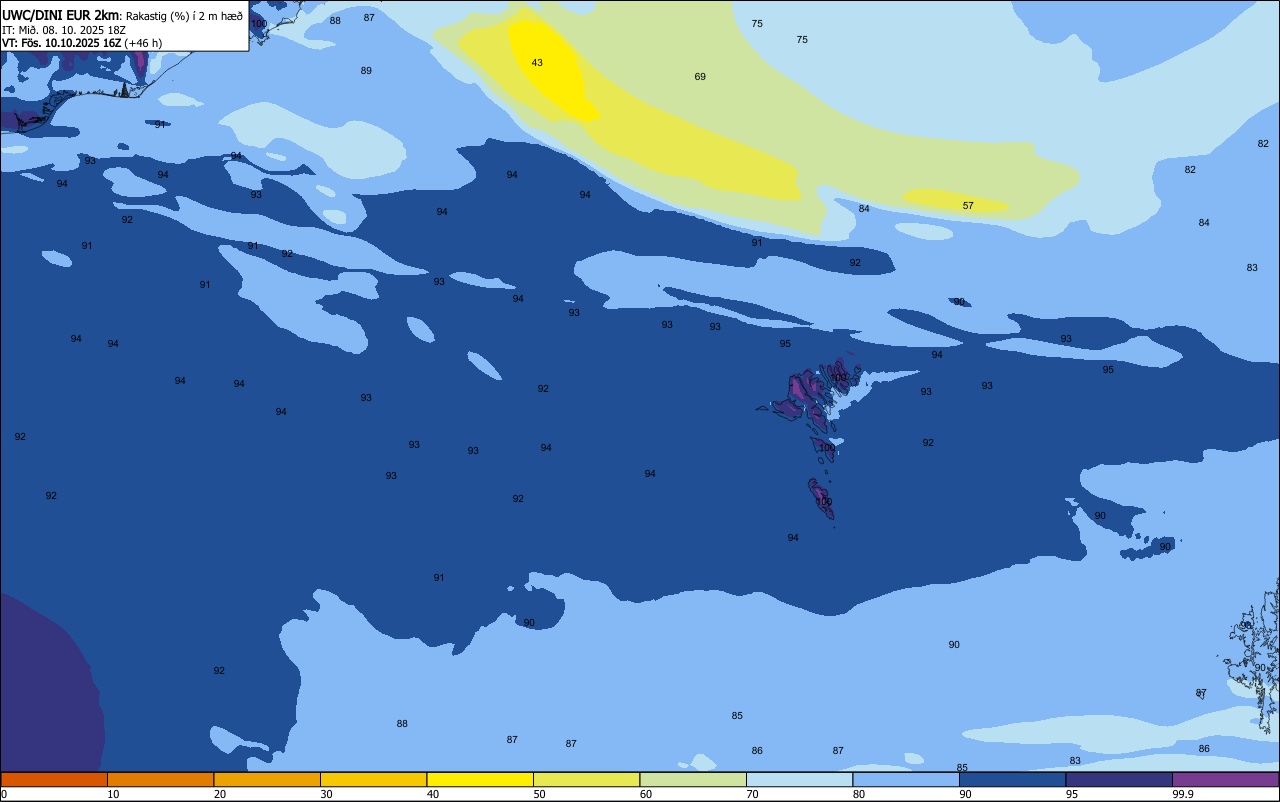Choose the 60–70 light green legend swatch
Screen dimensions: 1280x802
point(693,779)
